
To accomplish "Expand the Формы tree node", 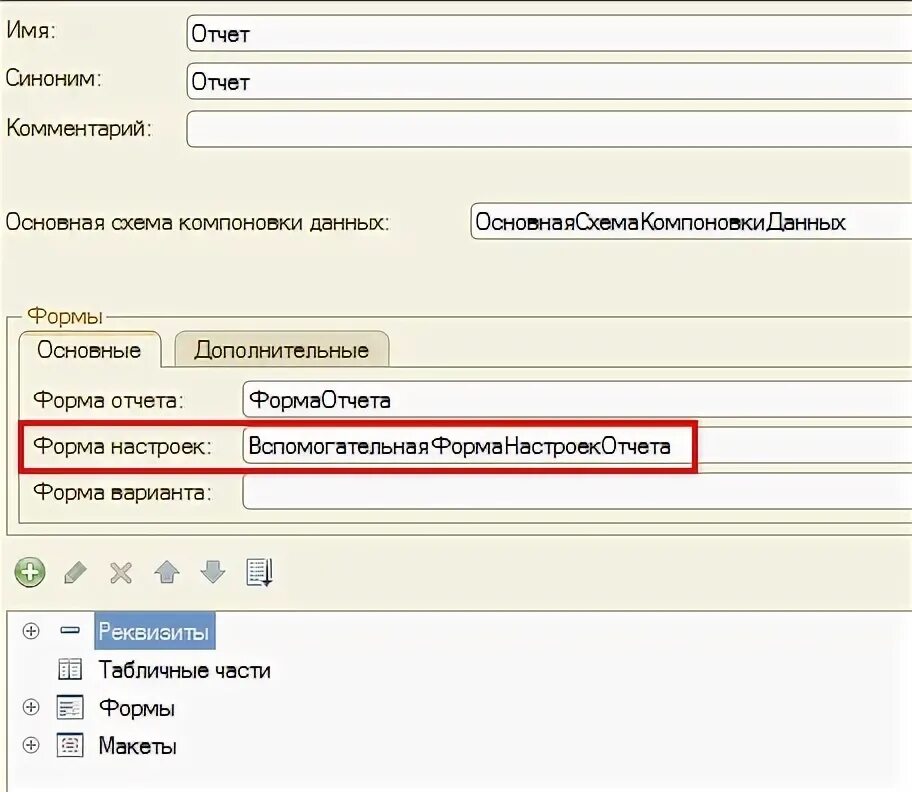I will [31, 707].
